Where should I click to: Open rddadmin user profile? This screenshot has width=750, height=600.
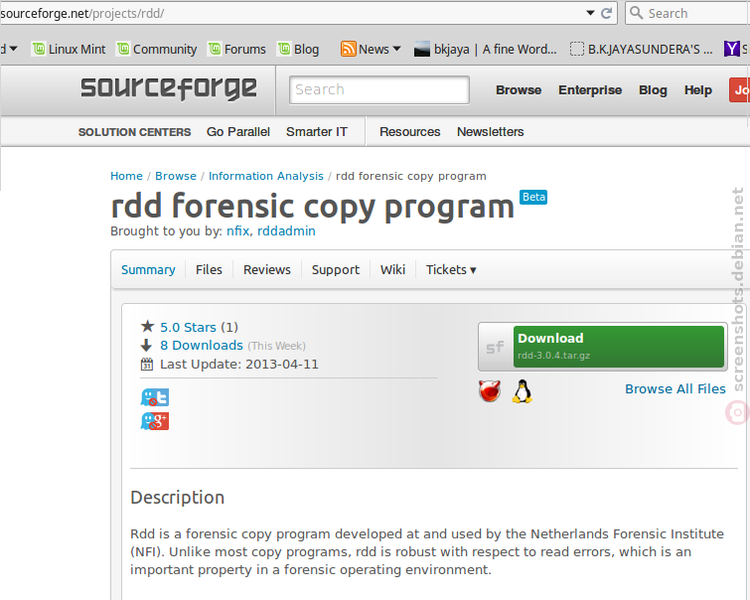point(286,231)
